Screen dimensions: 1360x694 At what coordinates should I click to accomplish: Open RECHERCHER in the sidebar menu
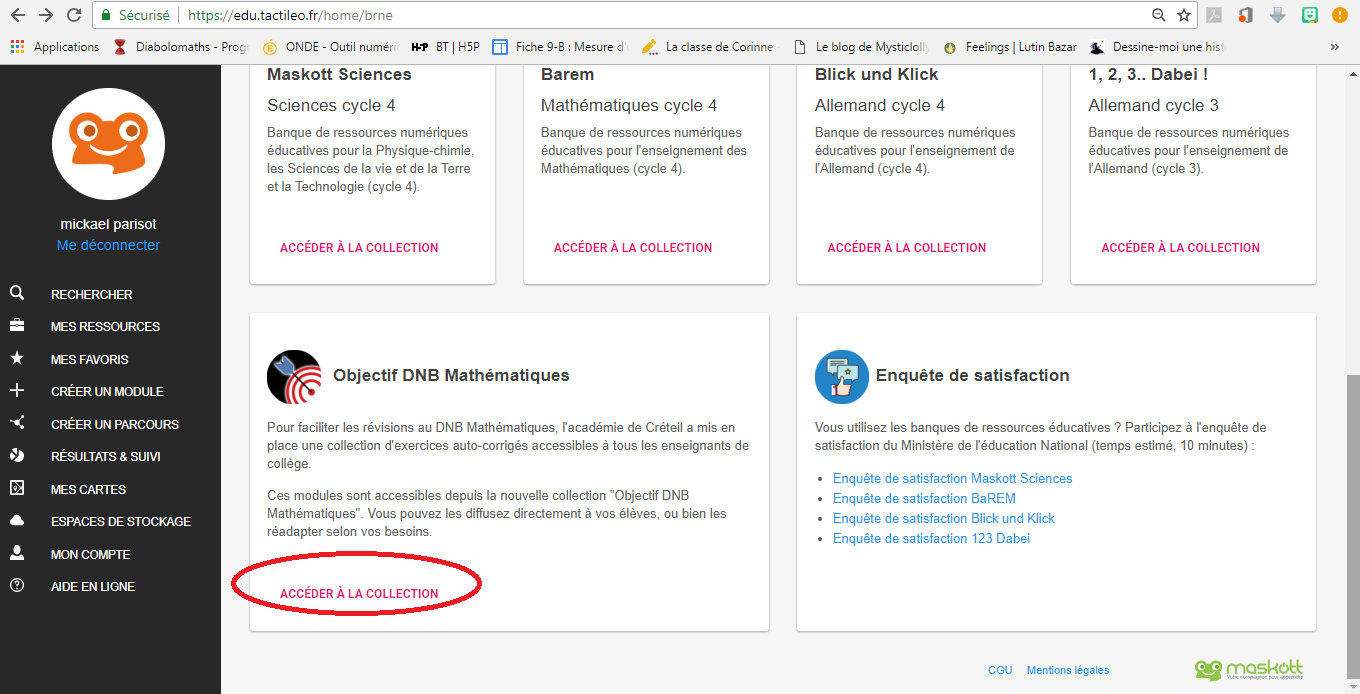(x=92, y=295)
